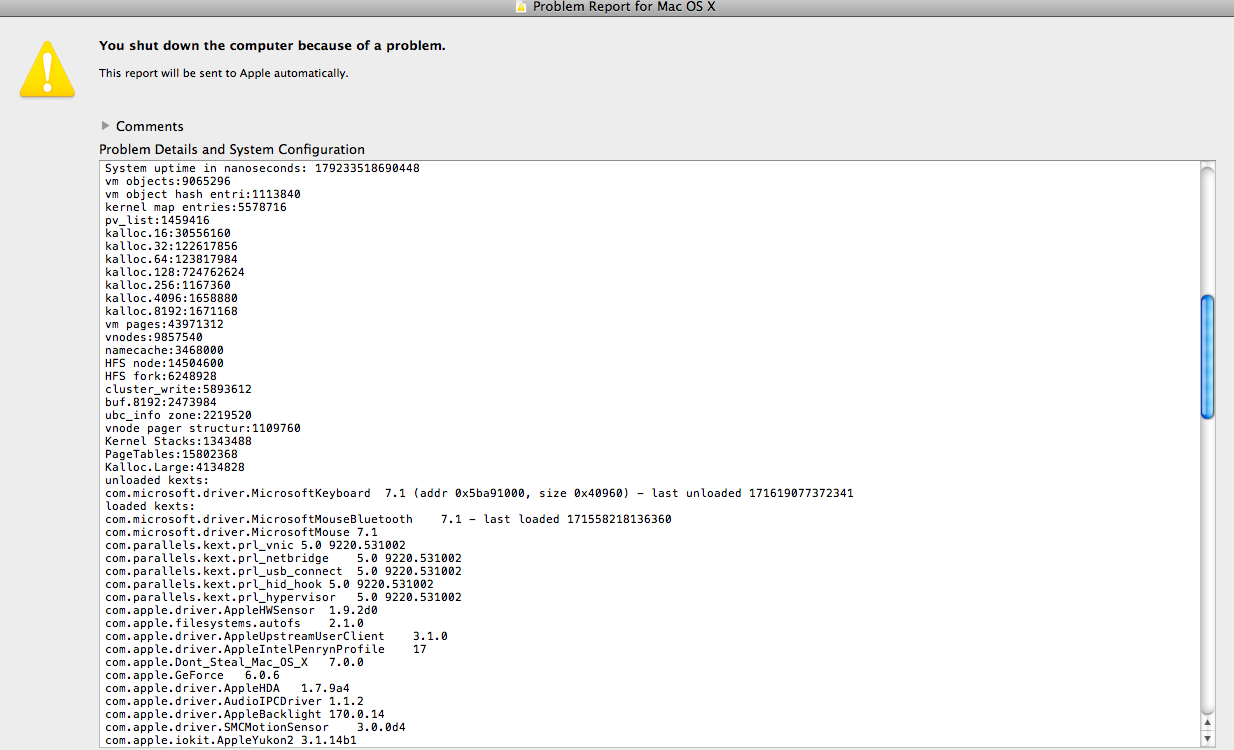
Task: Click the AppleHWSensor 1.9.2d0 line
Action: click(241, 610)
